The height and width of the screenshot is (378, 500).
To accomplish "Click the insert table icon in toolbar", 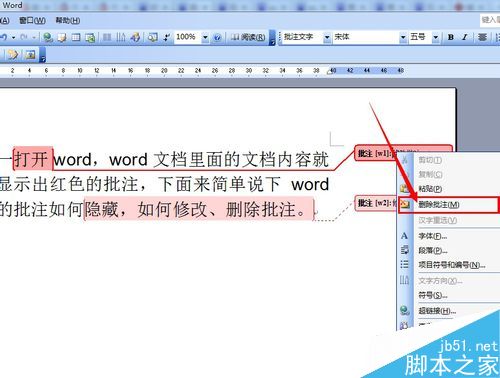I will tap(76, 37).
